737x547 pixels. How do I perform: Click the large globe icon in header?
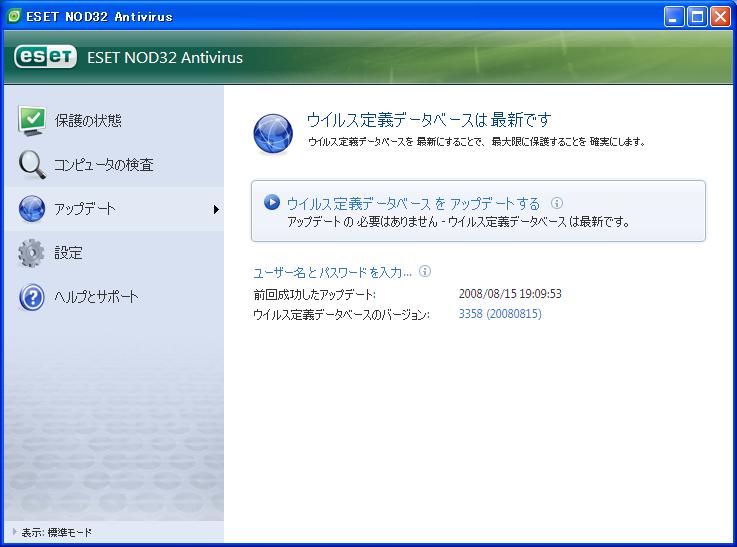273,134
